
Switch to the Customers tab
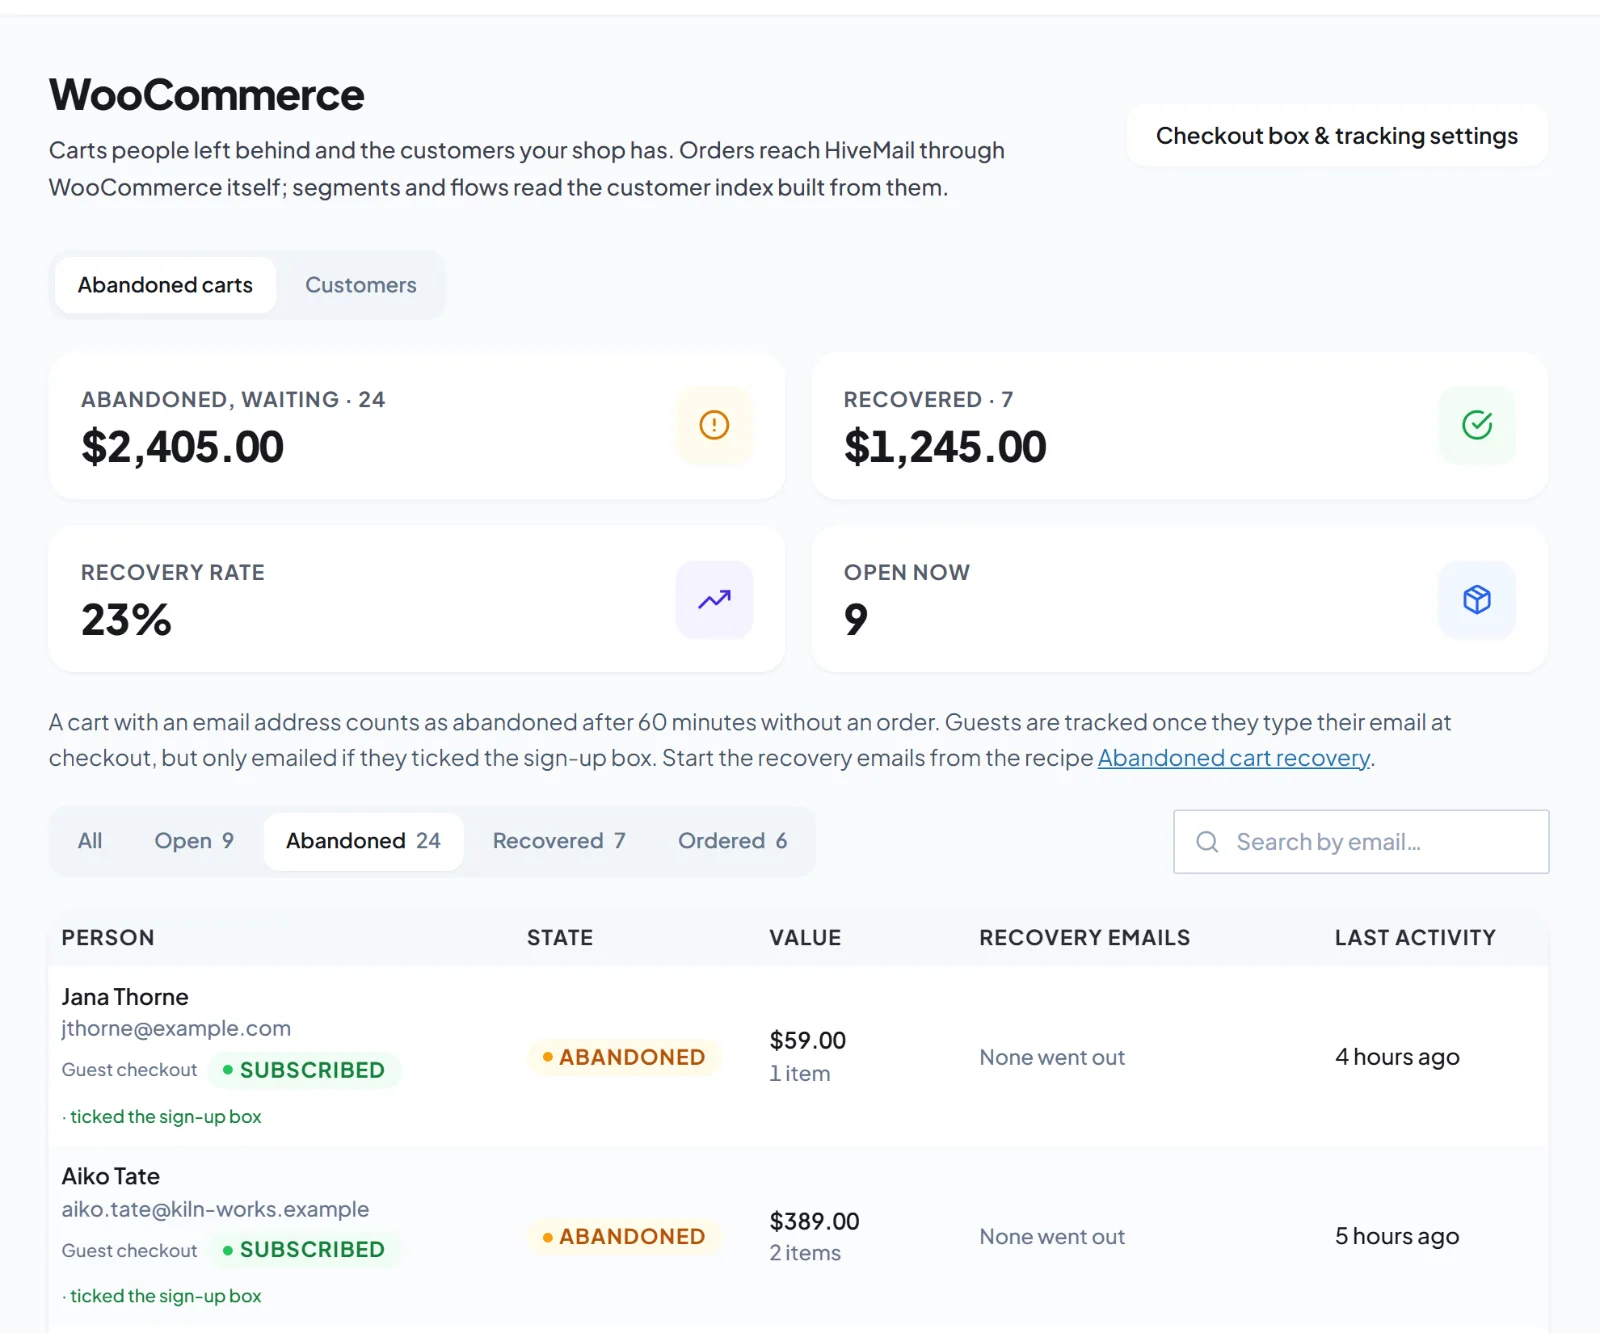[361, 285]
